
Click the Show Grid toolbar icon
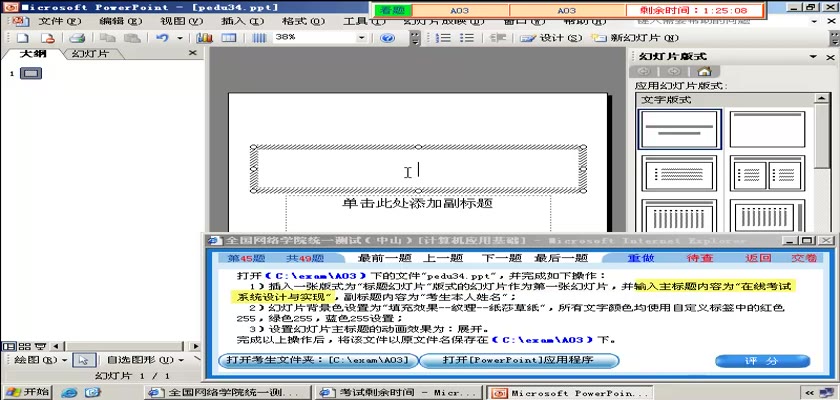click(x=259, y=38)
